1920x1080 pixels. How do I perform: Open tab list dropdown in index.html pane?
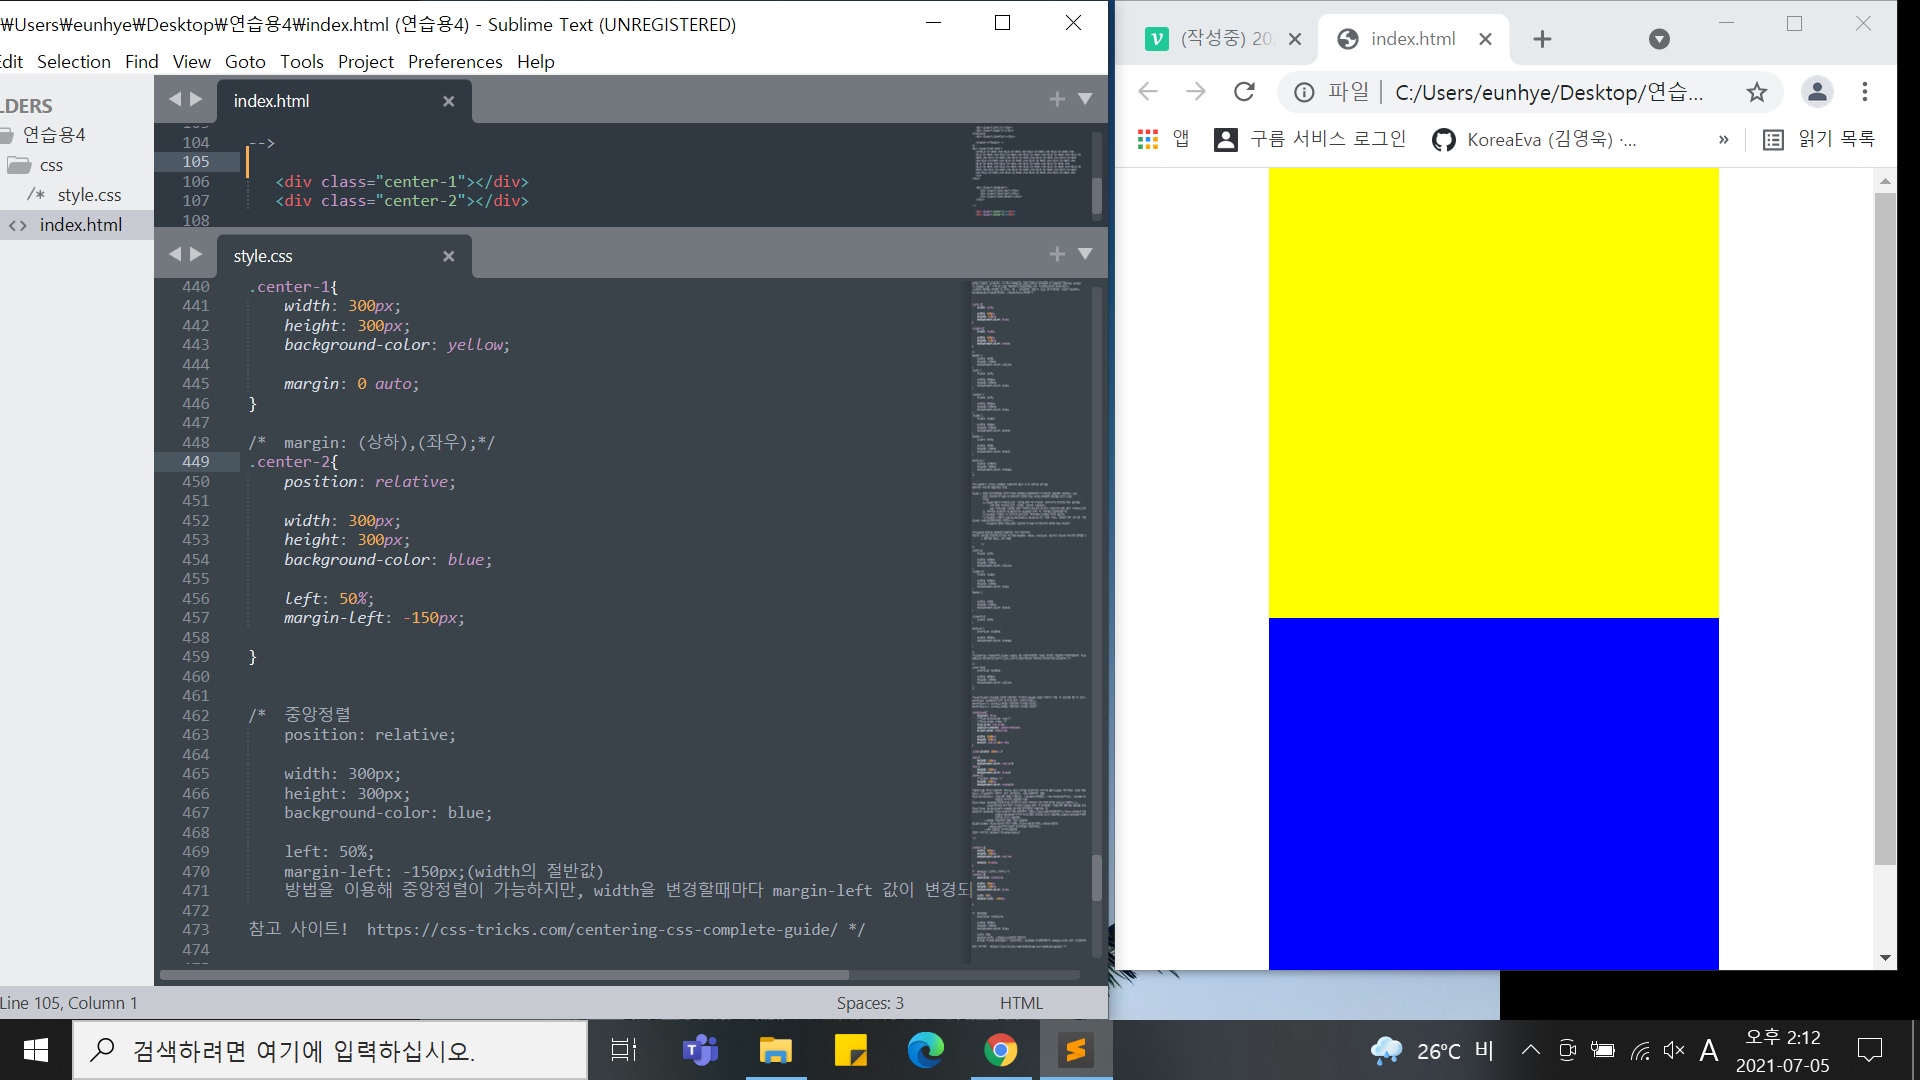[1085, 99]
